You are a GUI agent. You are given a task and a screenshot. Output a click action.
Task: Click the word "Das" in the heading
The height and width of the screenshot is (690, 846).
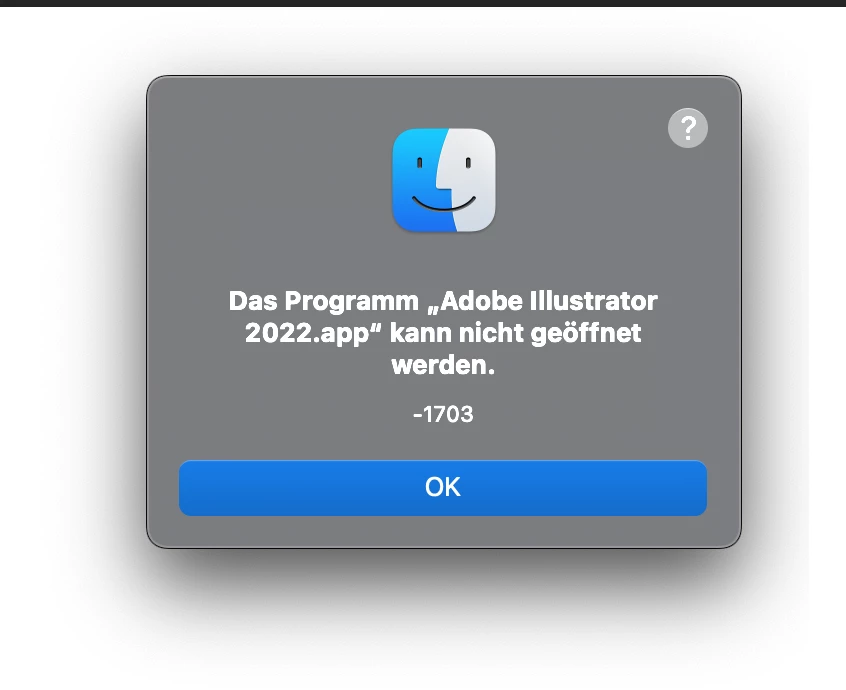pos(253,301)
